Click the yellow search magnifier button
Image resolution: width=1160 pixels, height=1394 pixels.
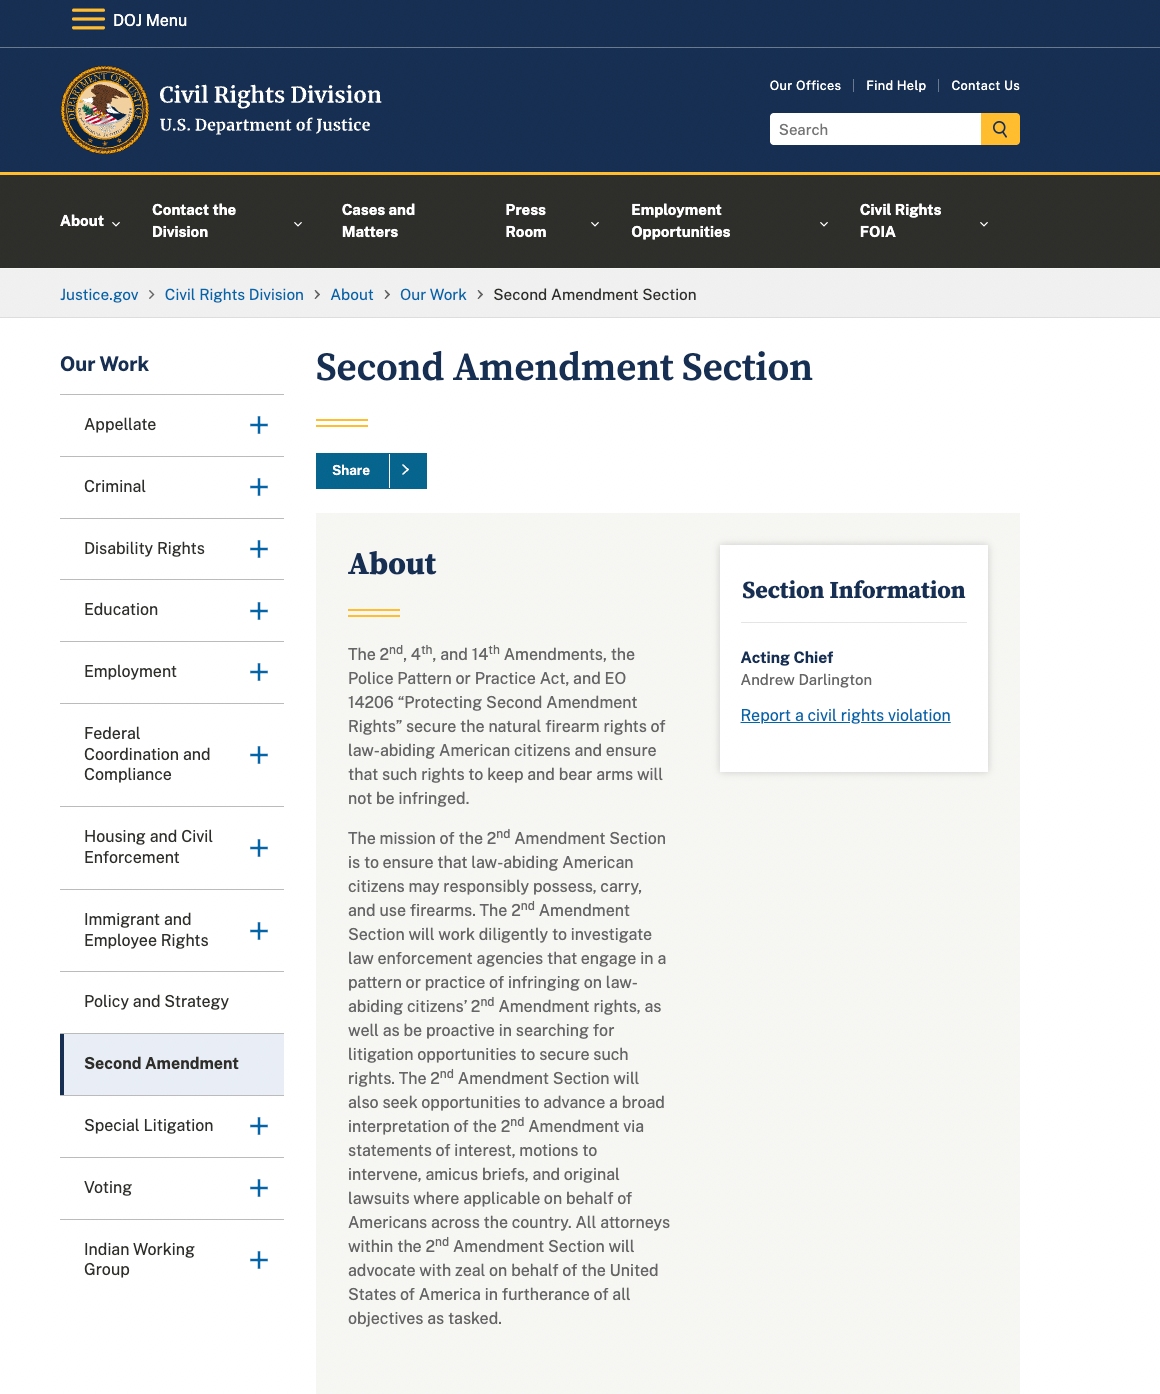pos(1000,129)
